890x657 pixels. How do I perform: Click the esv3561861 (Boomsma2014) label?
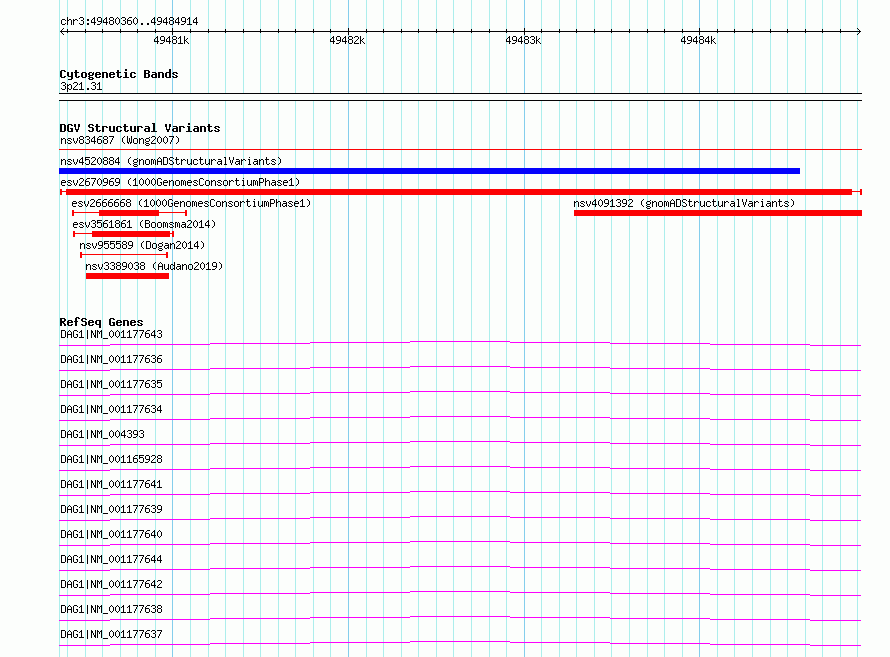click(x=144, y=224)
